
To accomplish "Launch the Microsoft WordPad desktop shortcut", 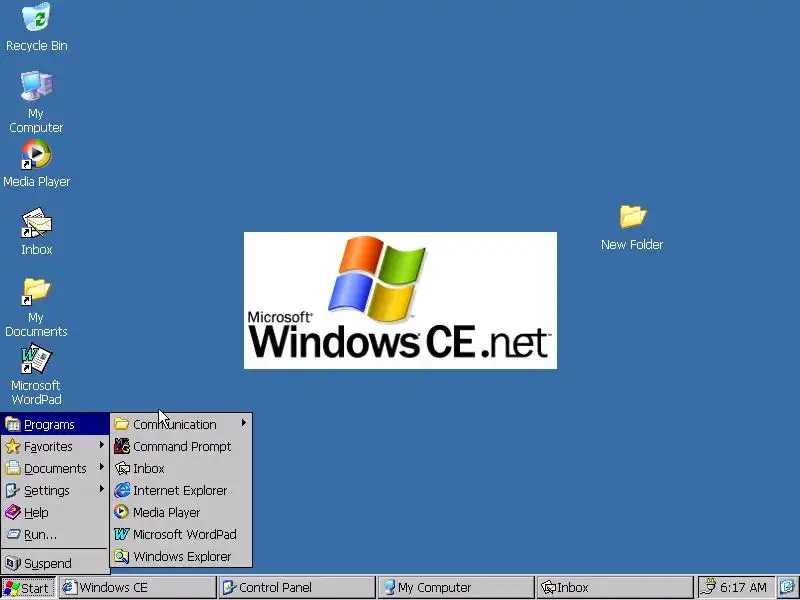I will pos(36,375).
